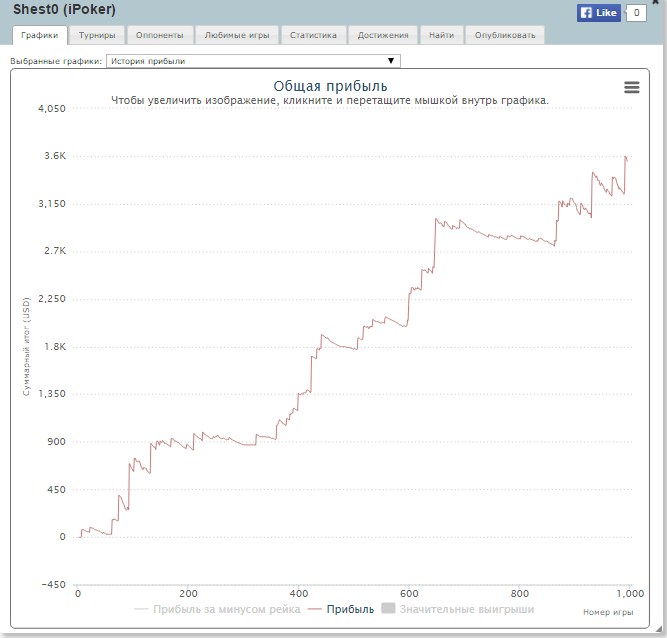Click the 3.6K y-axis label
Viewport: 667px width, 638px height.
[55, 156]
